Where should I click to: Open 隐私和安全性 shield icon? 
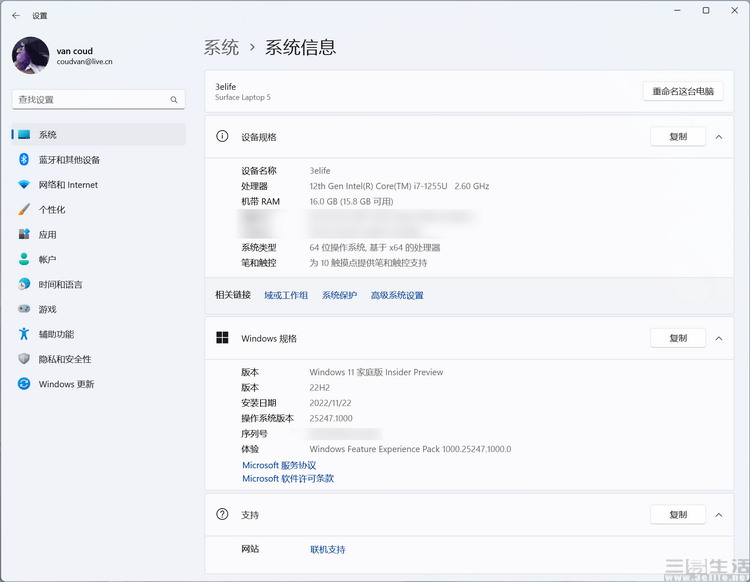tap(24, 359)
